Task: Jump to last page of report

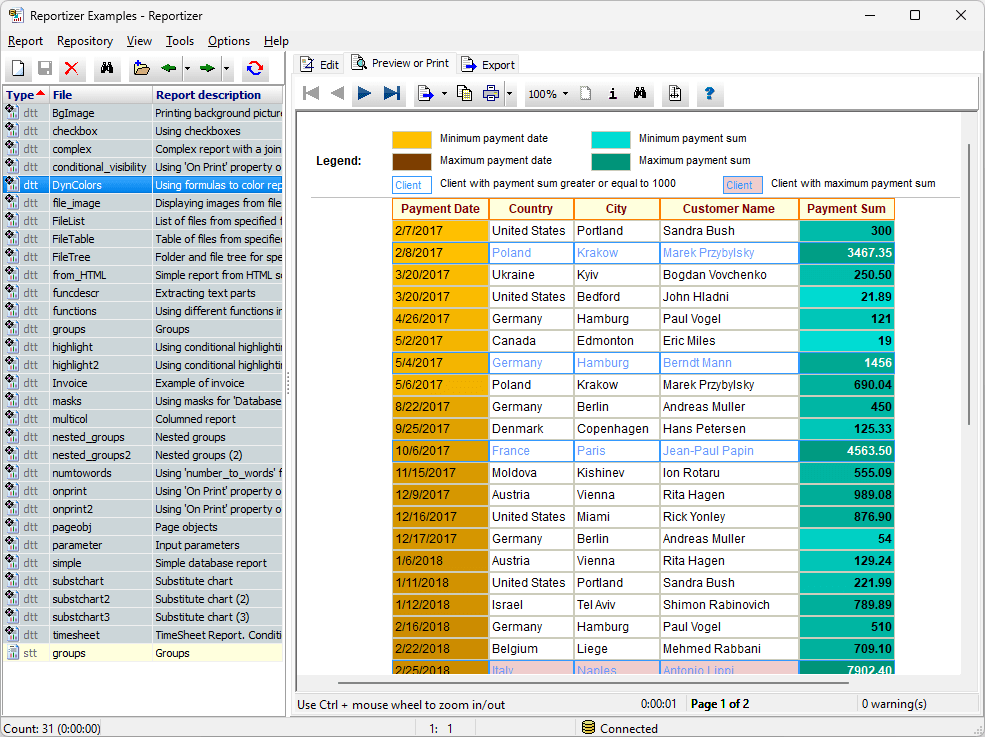Action: (392, 94)
